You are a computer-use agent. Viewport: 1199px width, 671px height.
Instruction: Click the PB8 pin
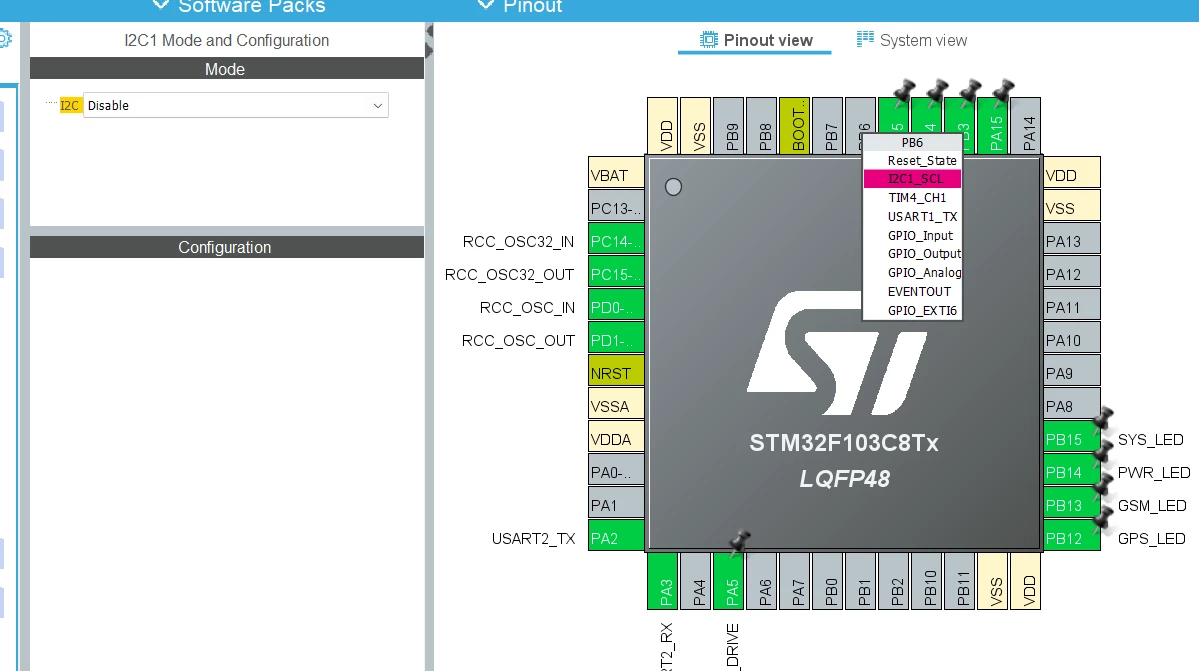click(x=762, y=126)
